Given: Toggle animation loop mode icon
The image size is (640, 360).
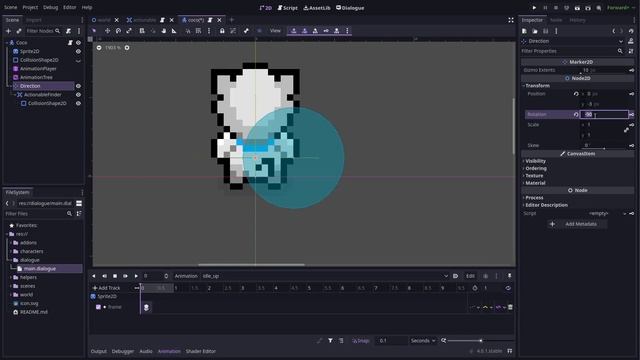Looking at the screenshot, I should tap(508, 288).
